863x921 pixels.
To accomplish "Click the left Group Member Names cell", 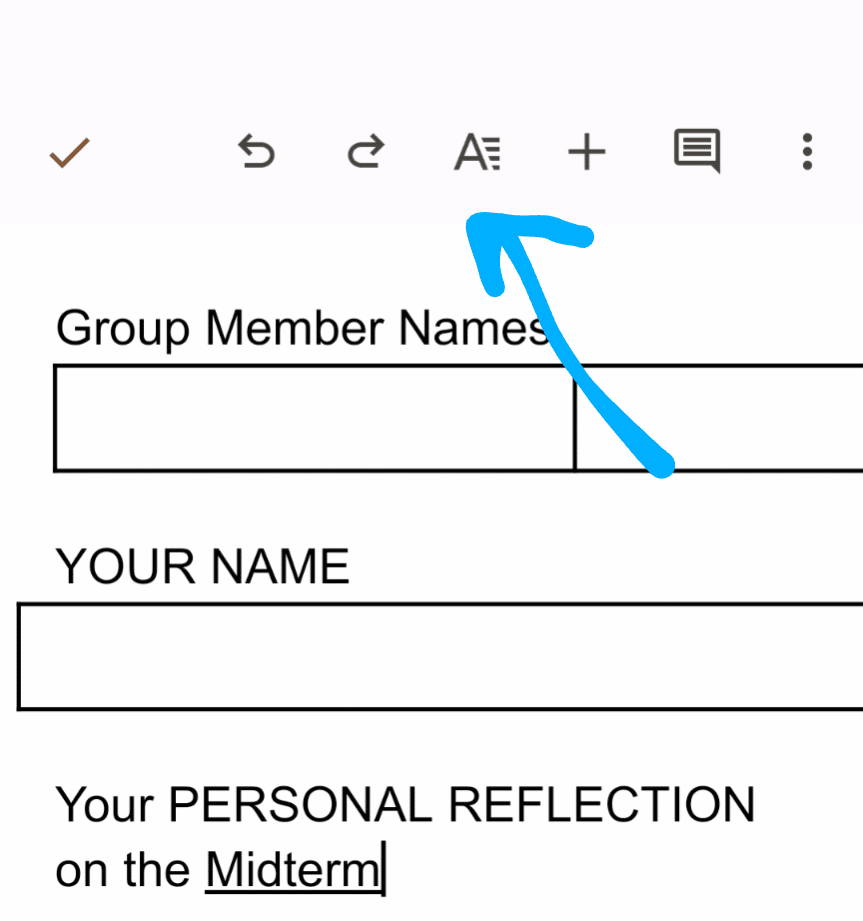I will coord(314,417).
